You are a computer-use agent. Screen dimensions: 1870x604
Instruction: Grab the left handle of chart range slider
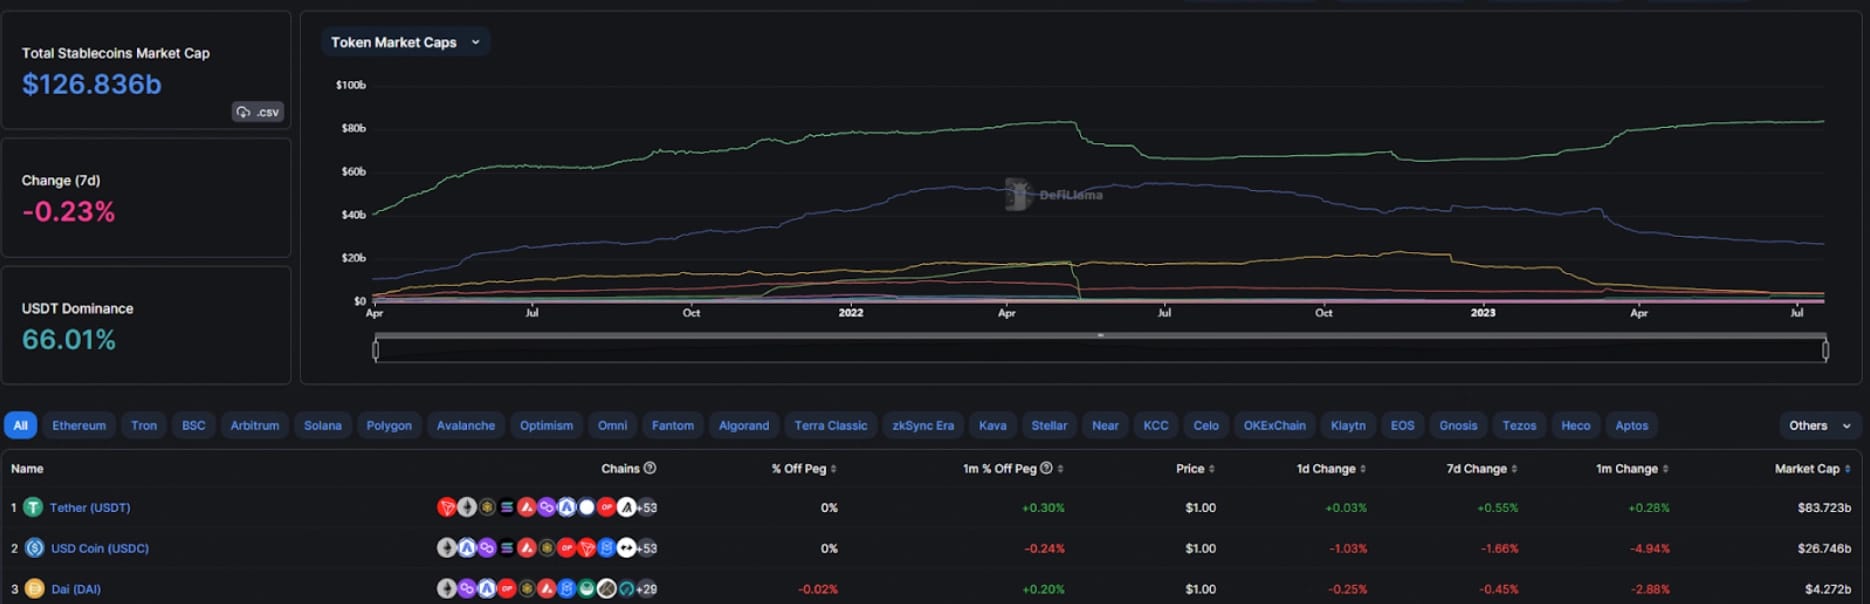376,350
